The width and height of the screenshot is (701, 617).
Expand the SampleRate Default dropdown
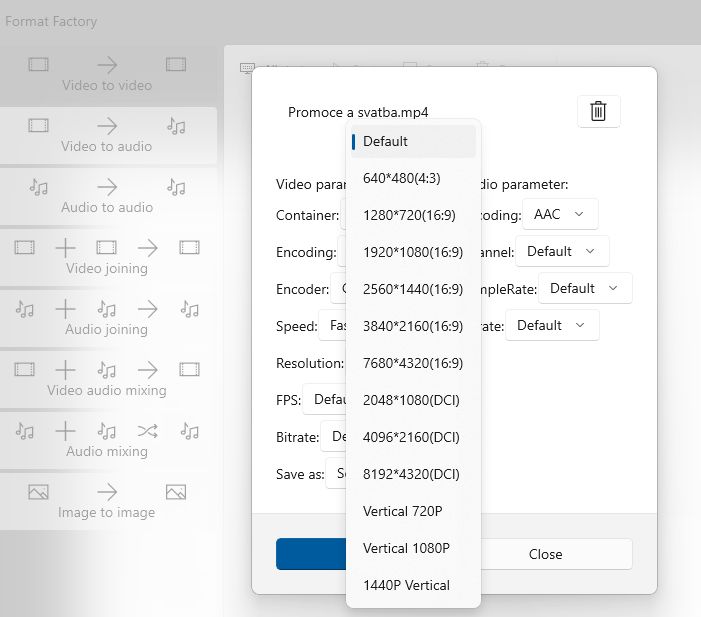click(x=585, y=288)
